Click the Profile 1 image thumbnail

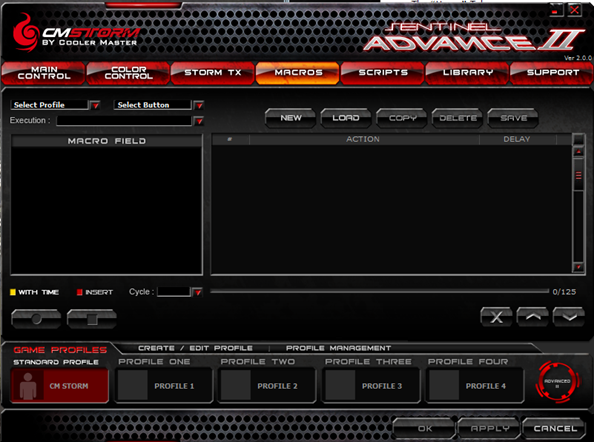tap(132, 386)
